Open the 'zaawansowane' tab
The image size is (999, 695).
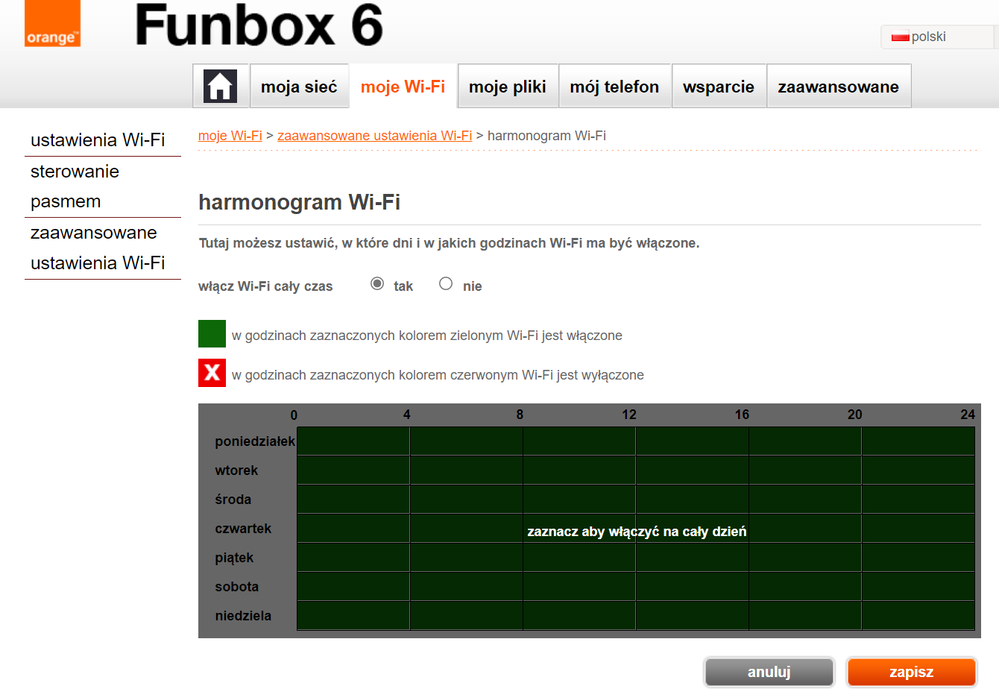(x=838, y=86)
